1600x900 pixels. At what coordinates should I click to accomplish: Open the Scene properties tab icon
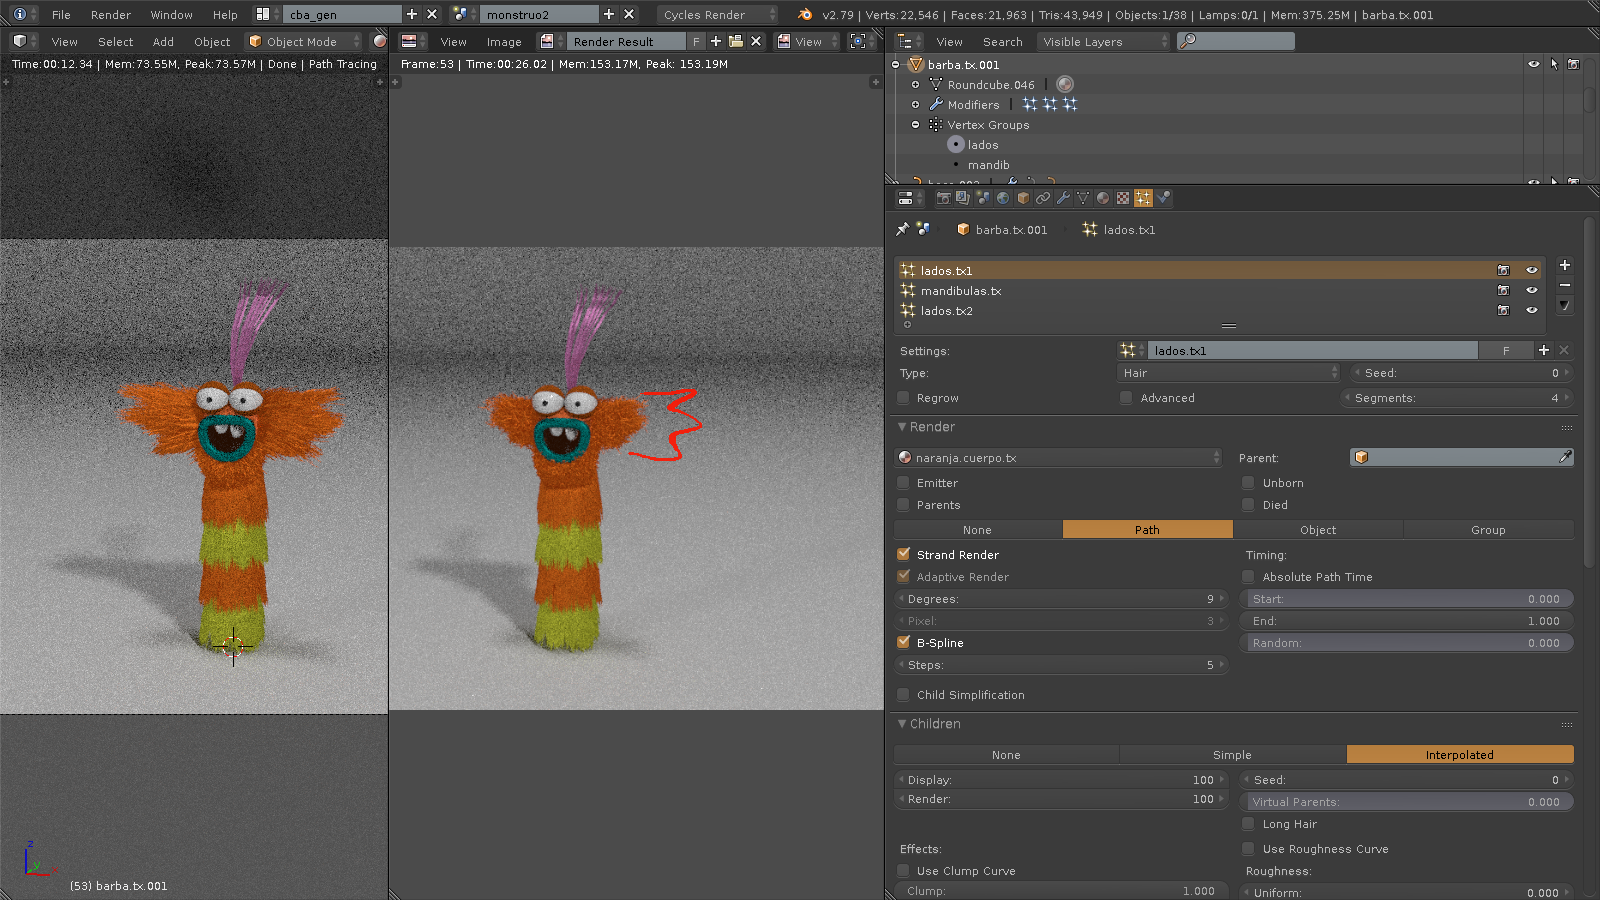(x=983, y=198)
